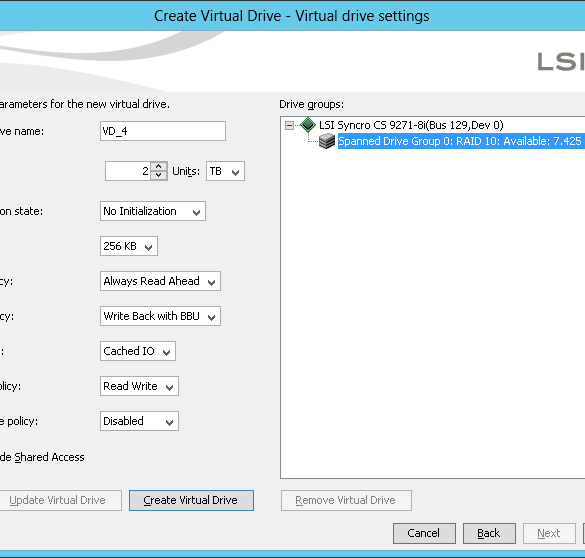The width and height of the screenshot is (585, 558).
Task: Select LSI Syncro CS 9271-8i controller row
Action: [411, 125]
